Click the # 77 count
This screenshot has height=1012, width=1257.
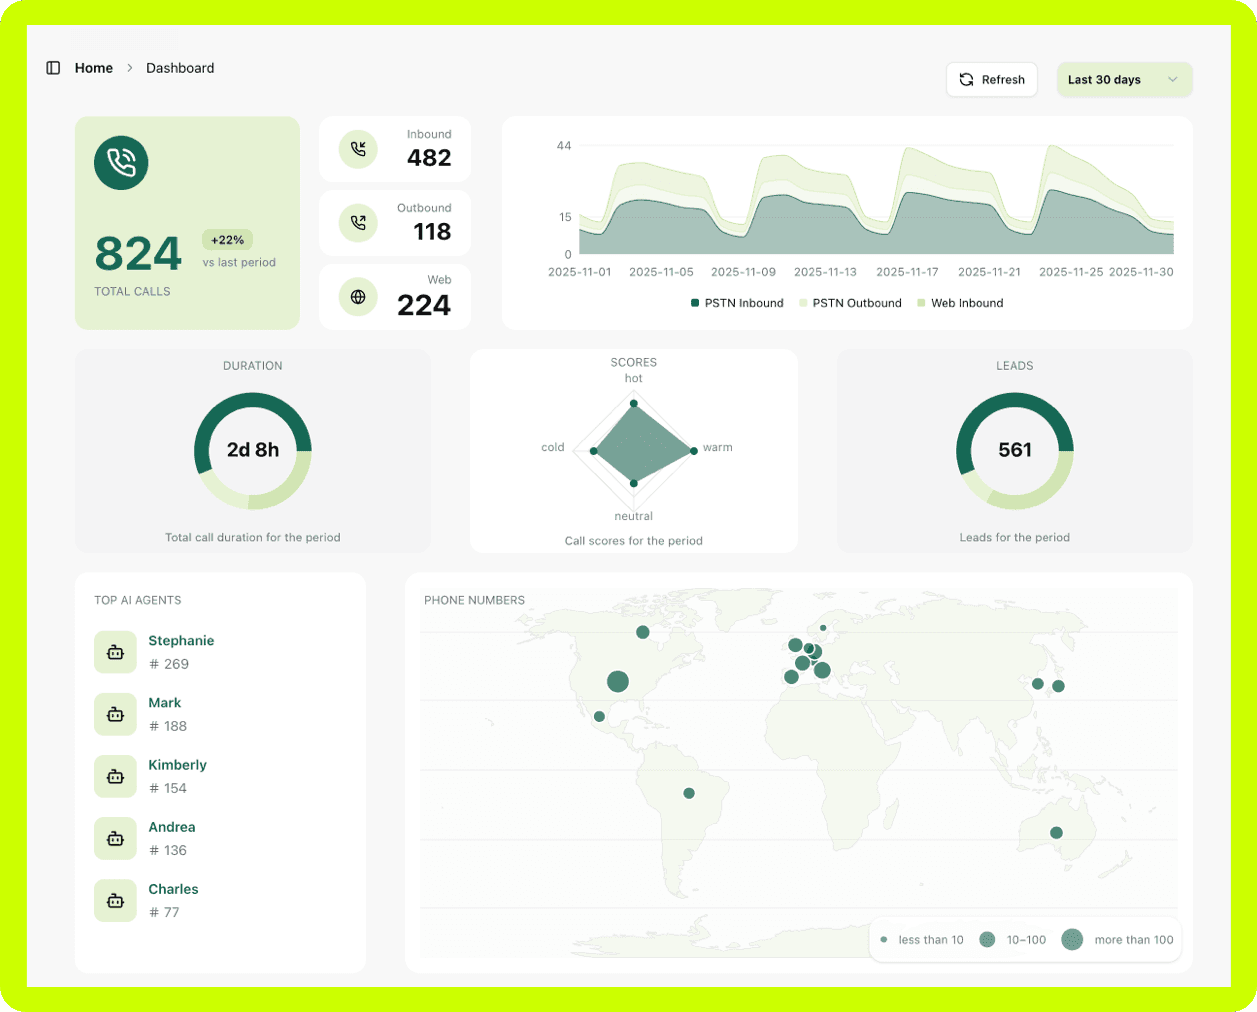click(x=164, y=912)
